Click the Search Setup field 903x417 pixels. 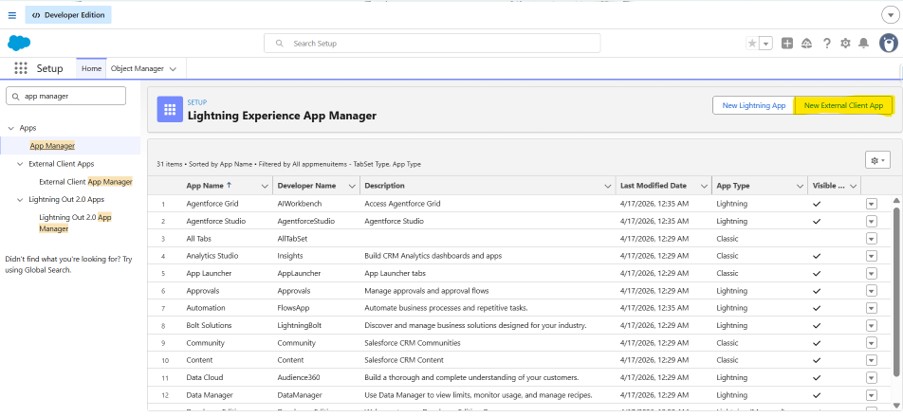point(432,43)
